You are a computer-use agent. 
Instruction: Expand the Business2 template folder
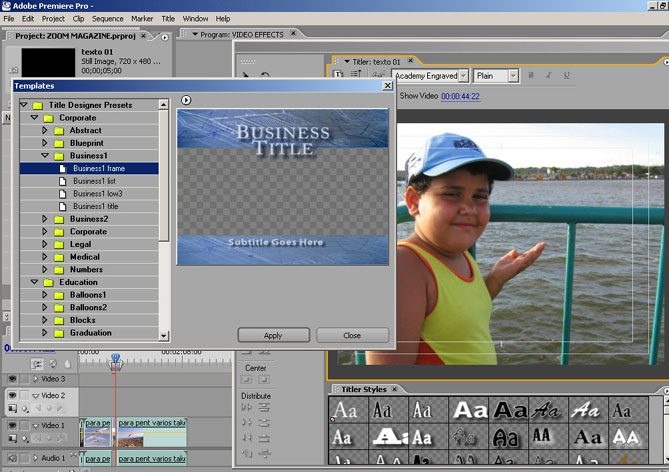[45, 218]
